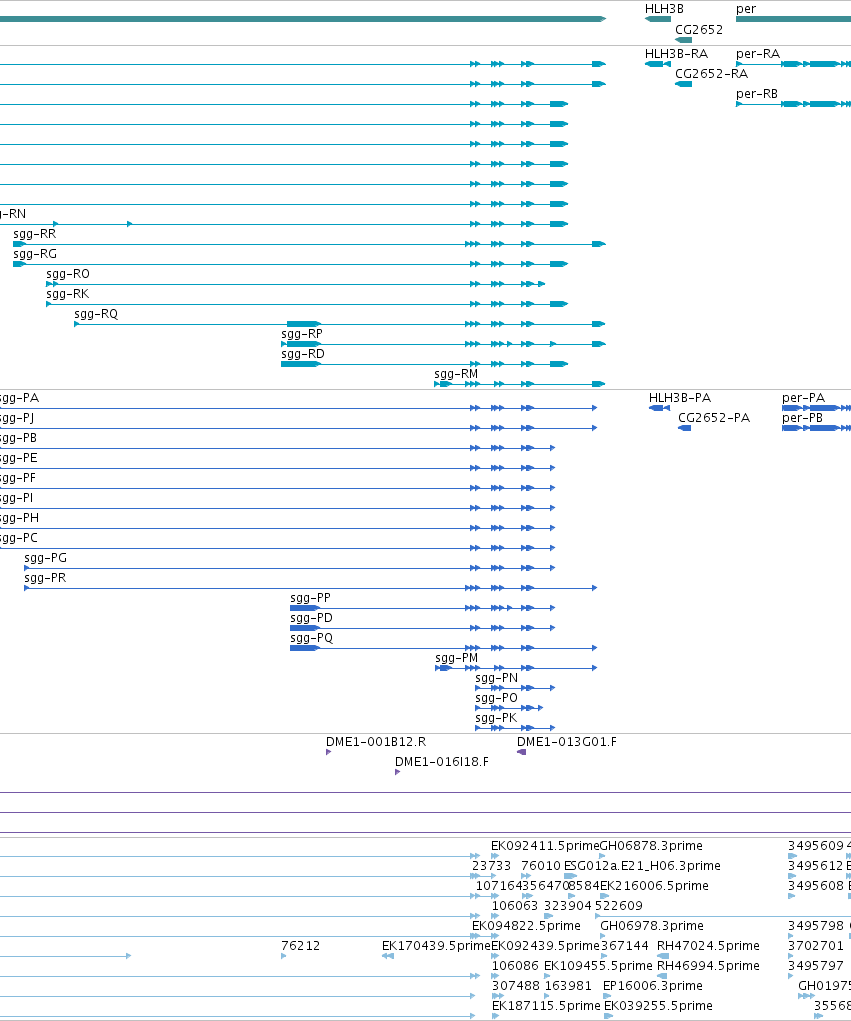Viewport: 851px width, 1021px height.
Task: Select the DME1-001B12.R feature label
Action: 376,742
